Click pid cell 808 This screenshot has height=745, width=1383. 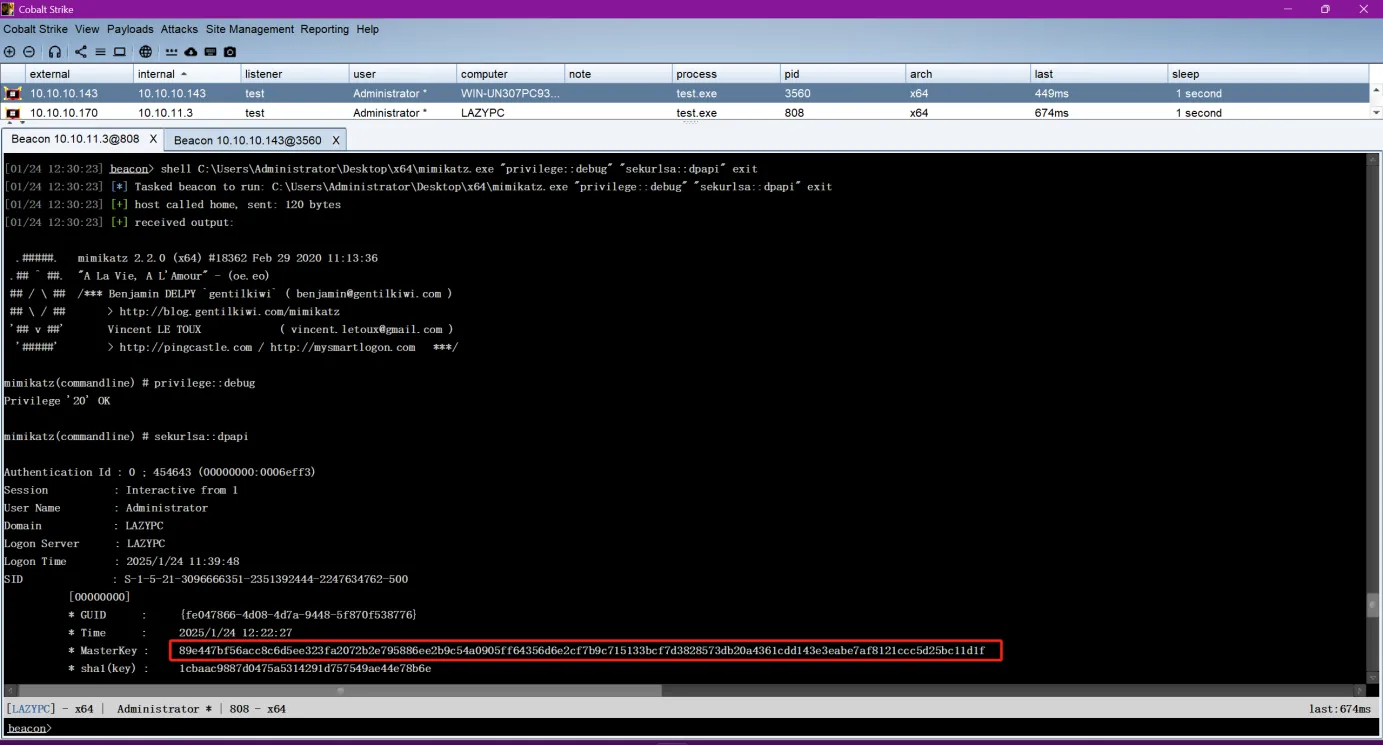pyautogui.click(x=843, y=113)
